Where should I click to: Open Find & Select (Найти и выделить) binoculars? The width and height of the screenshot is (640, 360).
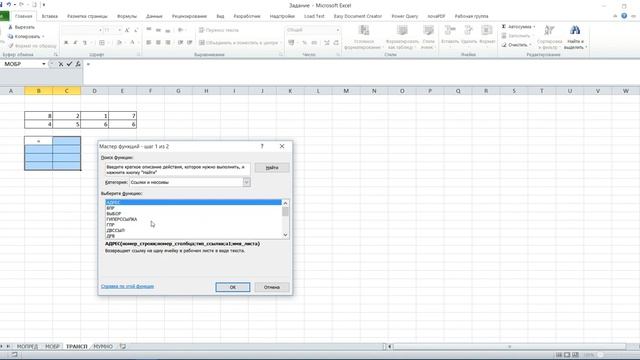pos(575,37)
